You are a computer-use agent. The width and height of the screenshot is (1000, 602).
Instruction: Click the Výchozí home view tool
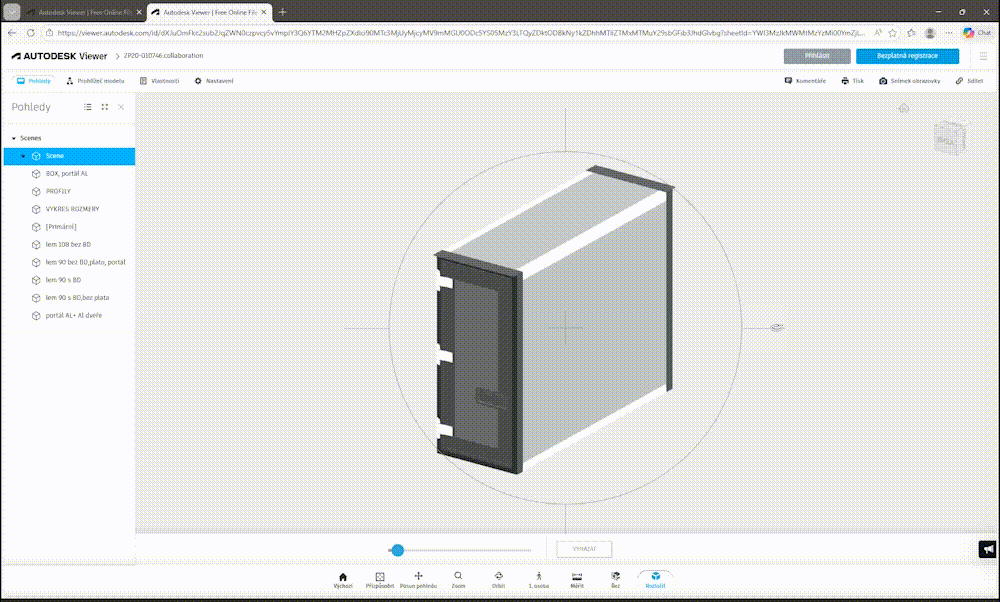343,579
